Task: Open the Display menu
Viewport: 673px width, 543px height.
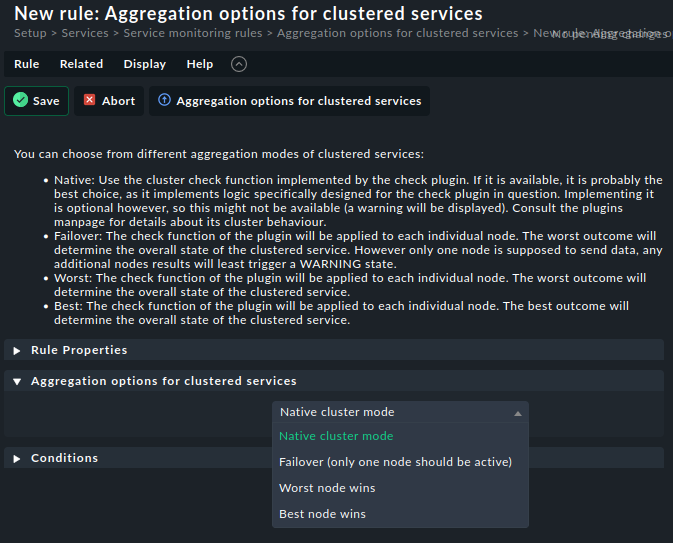Action: (x=144, y=64)
